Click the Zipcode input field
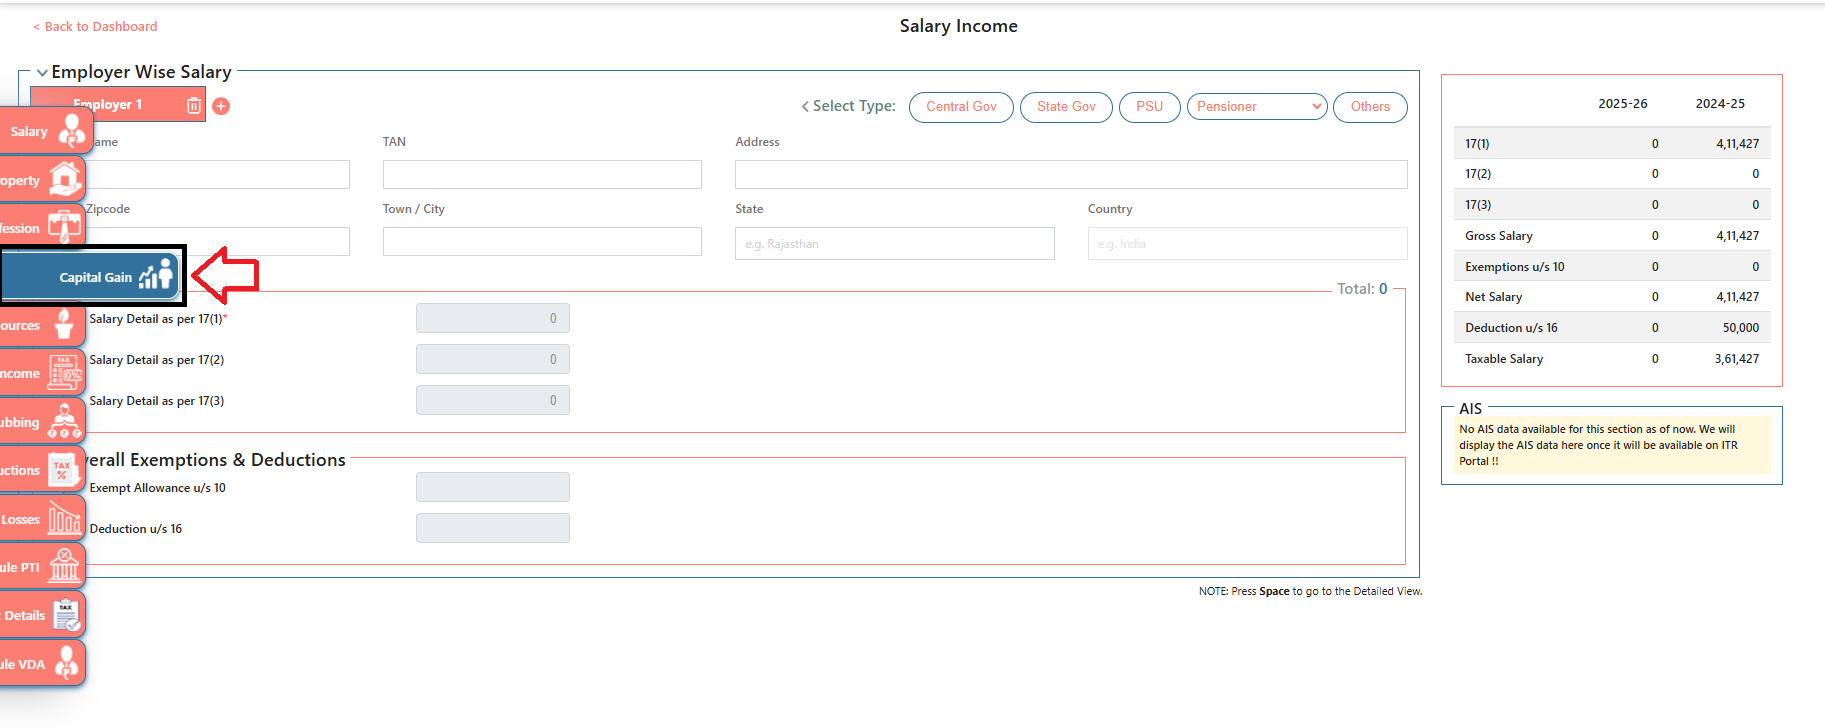 tap(218, 242)
